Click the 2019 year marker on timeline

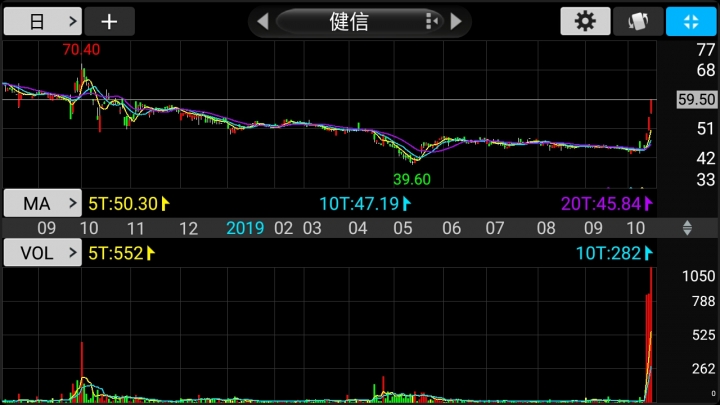pos(245,228)
